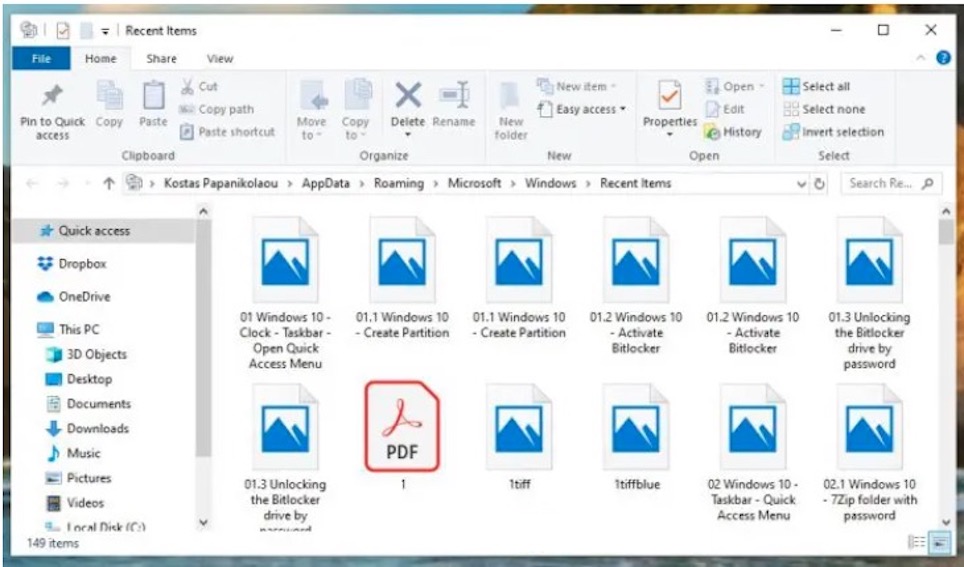The width and height of the screenshot is (964, 567).
Task: Expand the address bar history dropdown
Action: (x=801, y=184)
